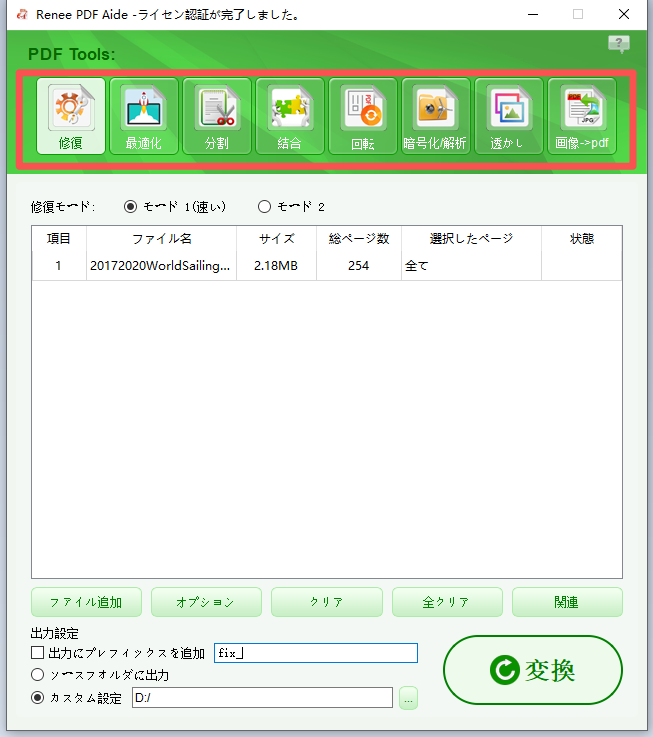The height and width of the screenshot is (737, 653).
Task: Select the 回転 (Rotate) tool
Action: click(363, 116)
